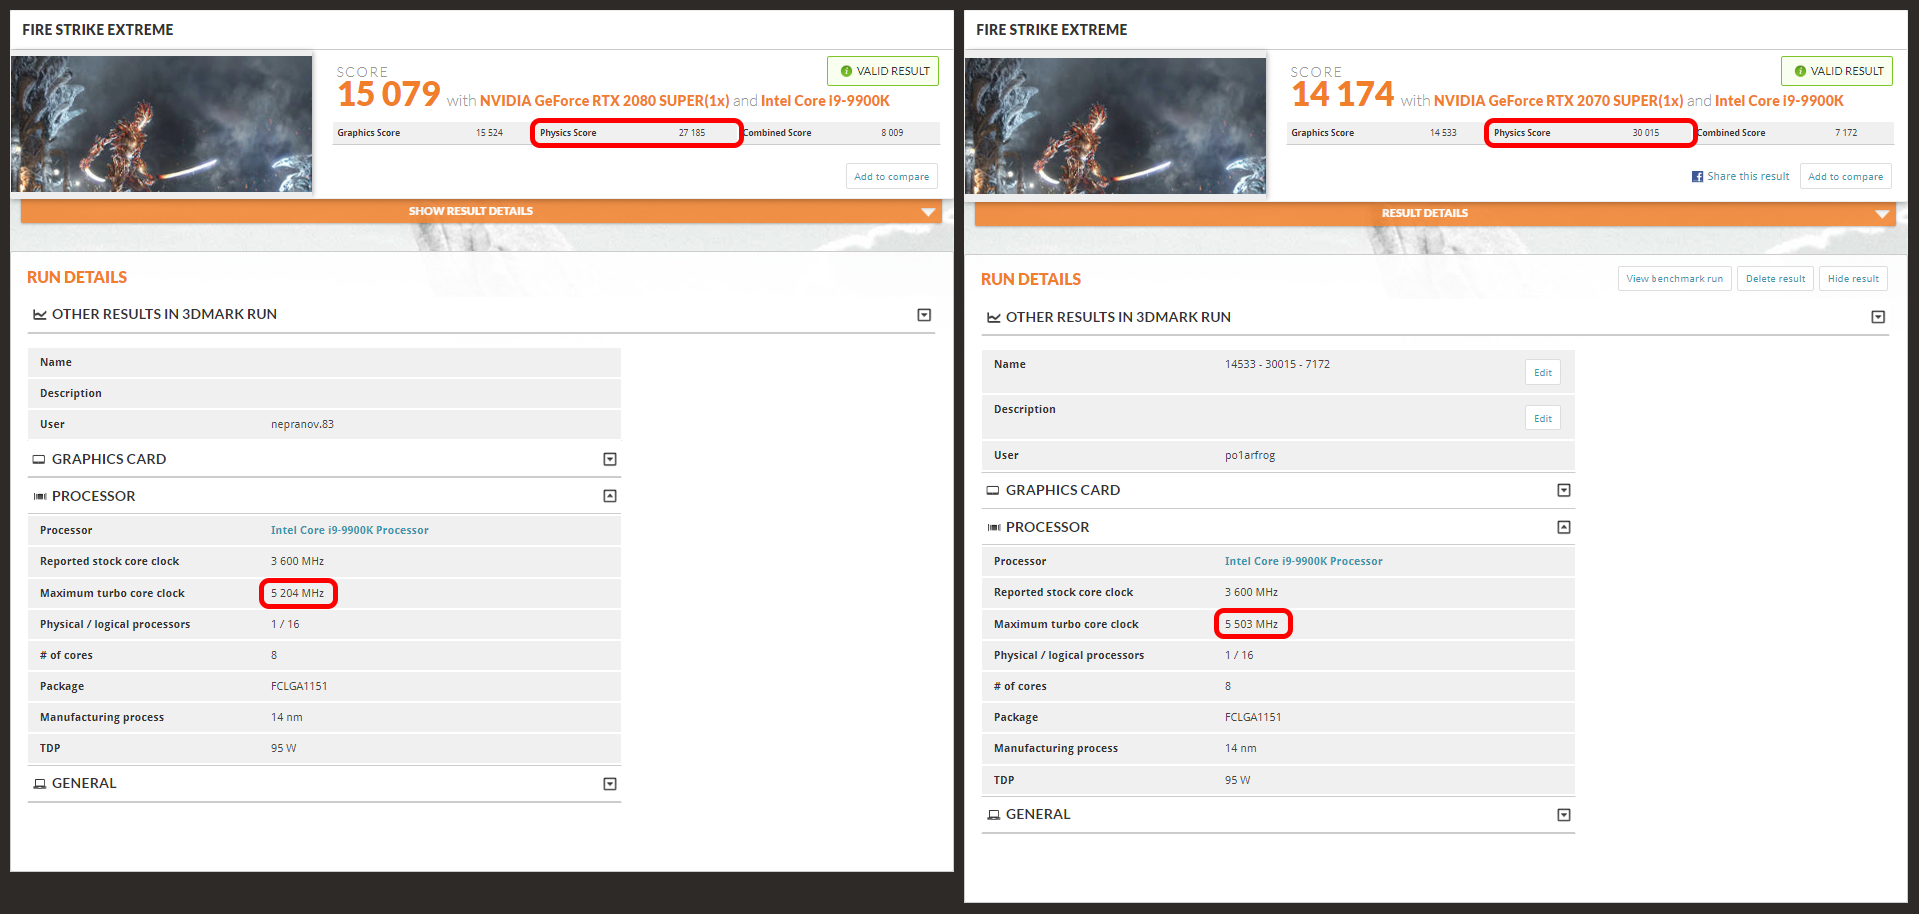Collapse the Processor section on RTX 2080 page
Screen dimensions: 1919x914
click(x=610, y=496)
